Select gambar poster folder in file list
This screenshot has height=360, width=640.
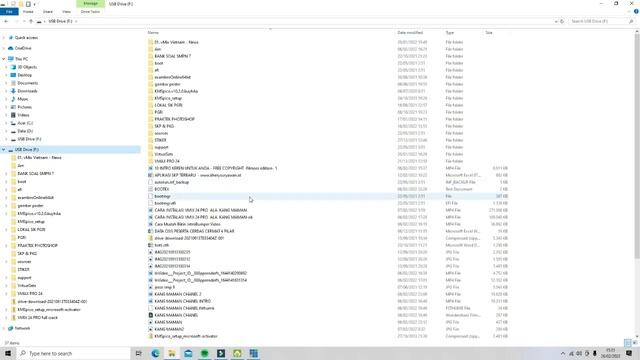(167, 84)
